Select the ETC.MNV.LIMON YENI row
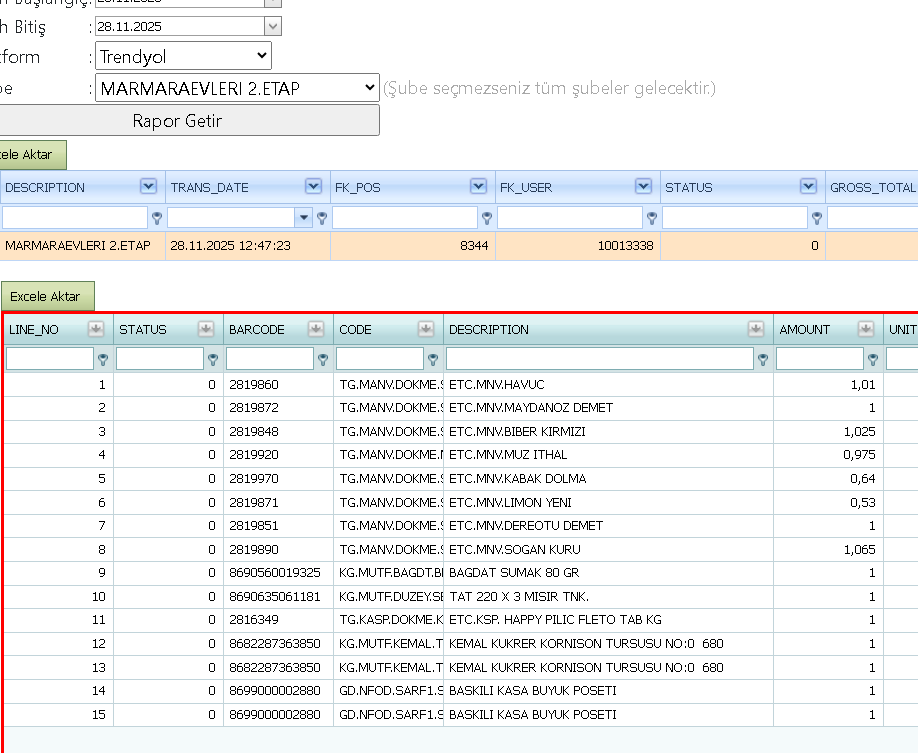The image size is (918, 753). point(461,502)
